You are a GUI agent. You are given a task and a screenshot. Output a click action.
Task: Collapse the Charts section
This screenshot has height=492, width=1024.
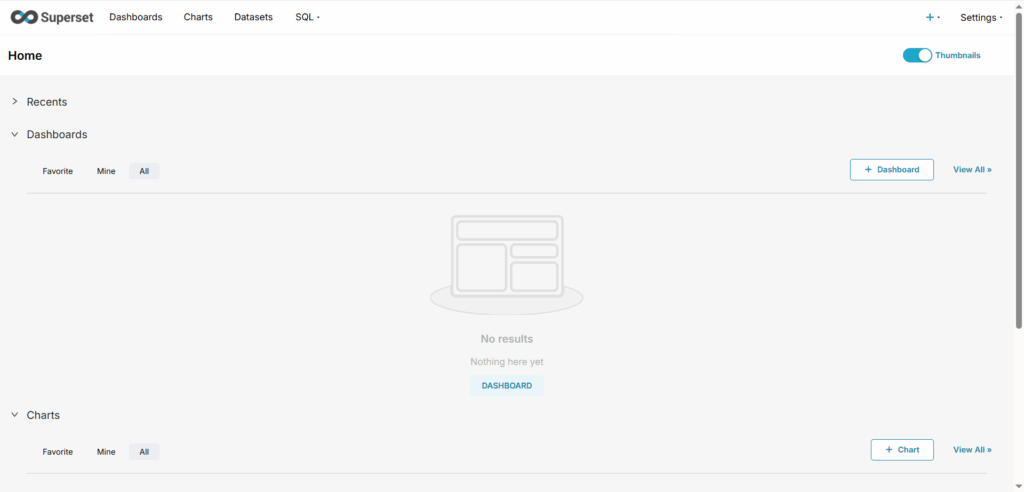[15, 415]
